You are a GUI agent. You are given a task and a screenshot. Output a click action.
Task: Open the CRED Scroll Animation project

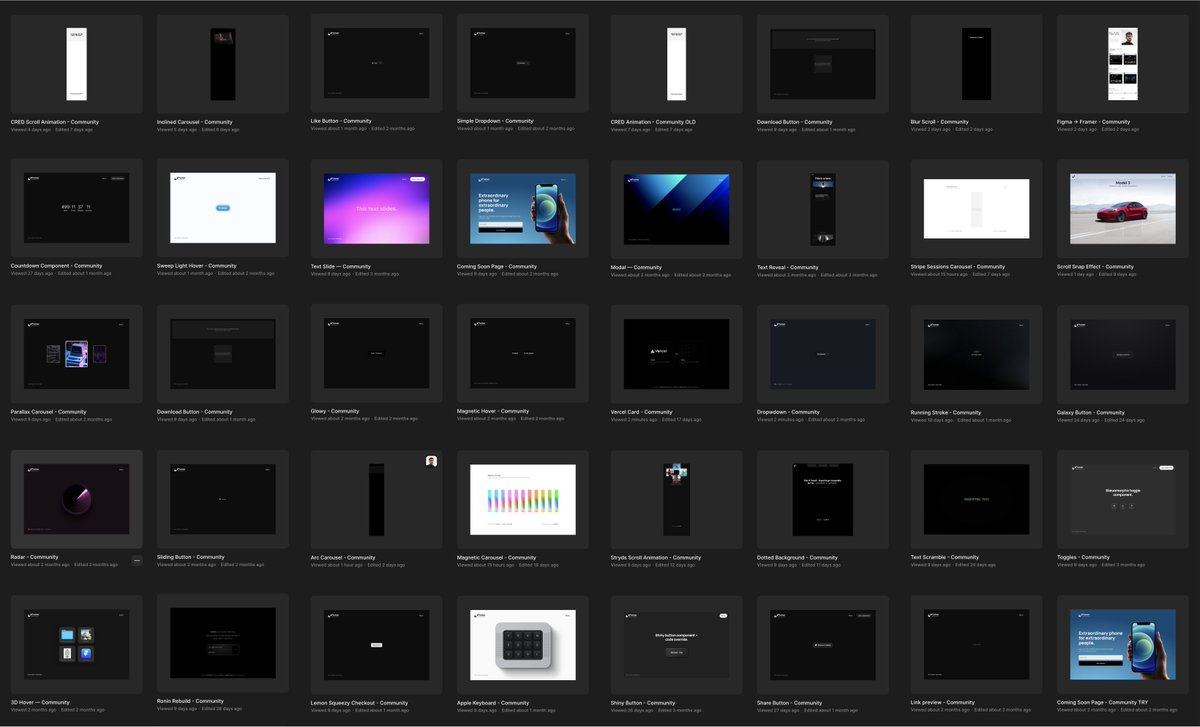tap(75, 63)
